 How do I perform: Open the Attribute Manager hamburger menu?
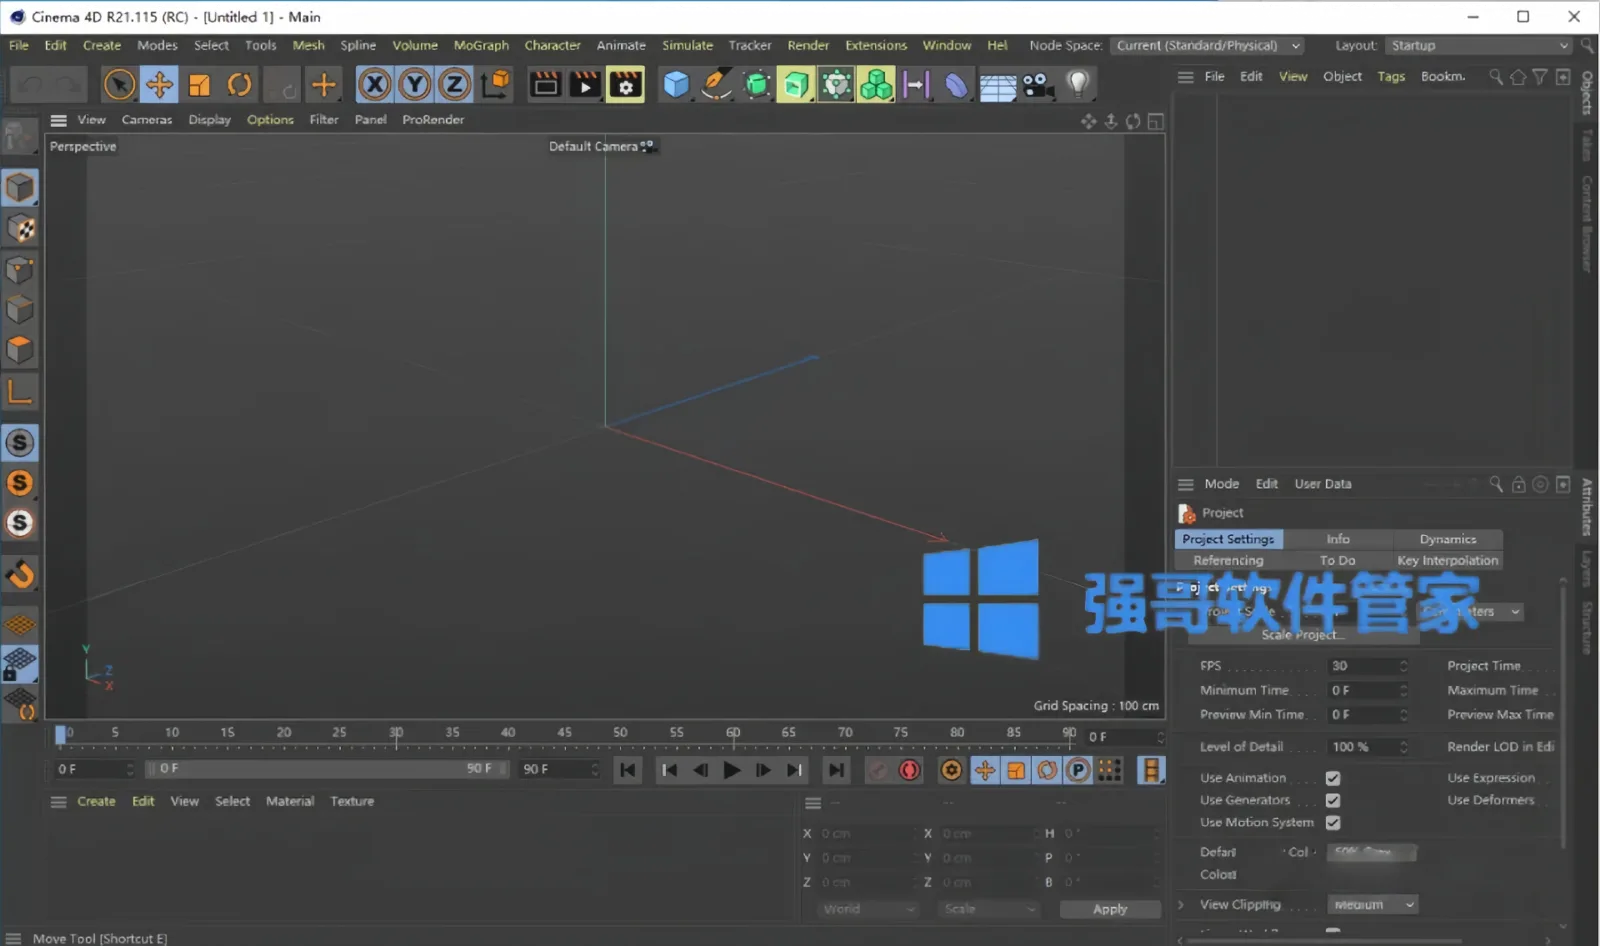click(1186, 484)
